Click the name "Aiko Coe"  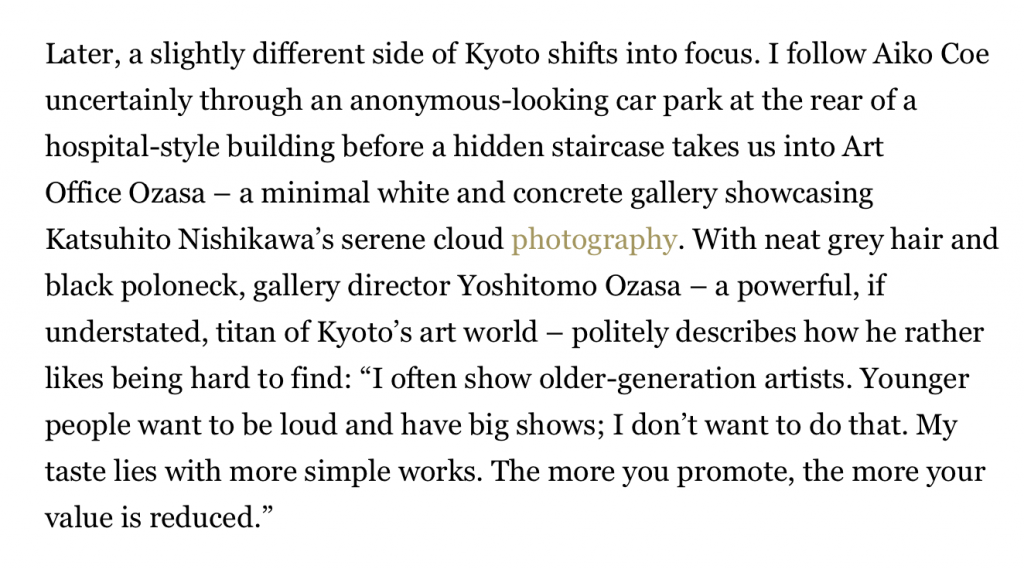(931, 54)
